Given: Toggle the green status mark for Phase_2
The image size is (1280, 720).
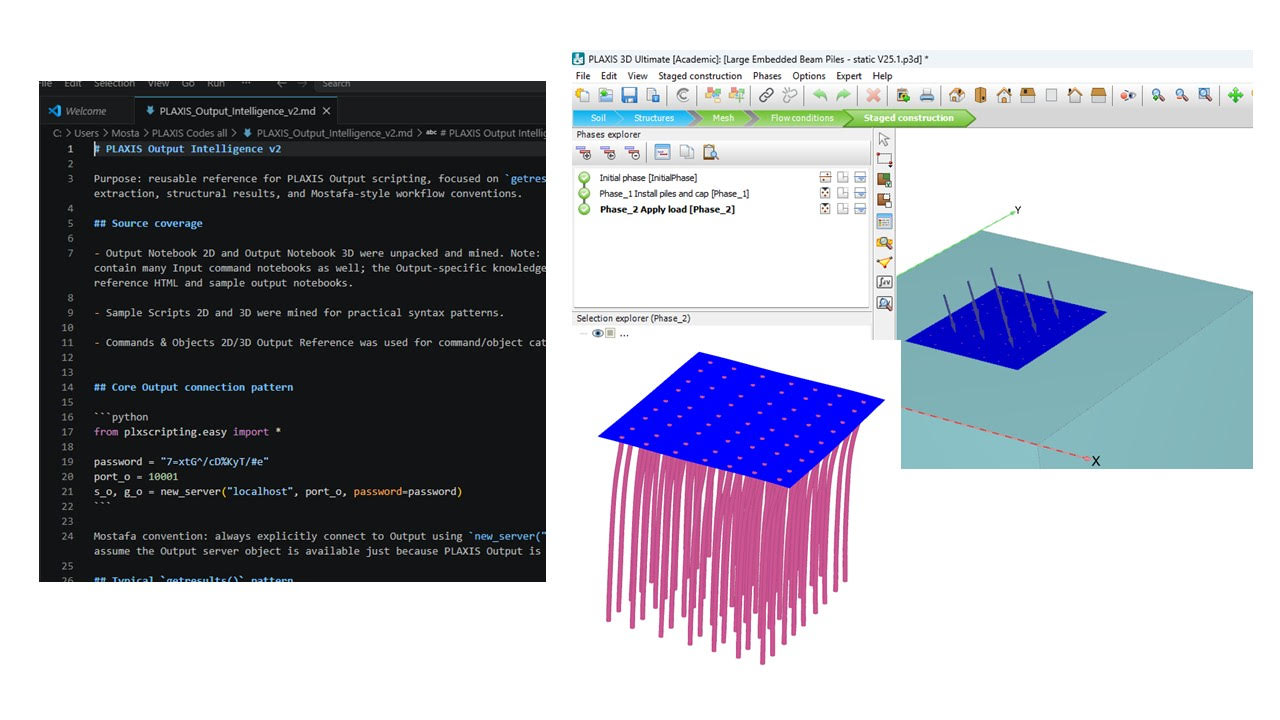Looking at the screenshot, I should pyautogui.click(x=584, y=209).
